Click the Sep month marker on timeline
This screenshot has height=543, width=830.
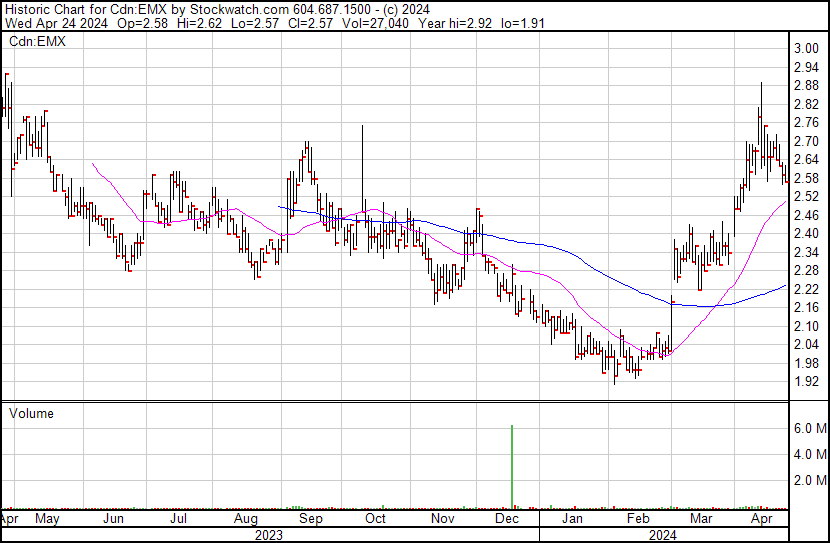311,520
